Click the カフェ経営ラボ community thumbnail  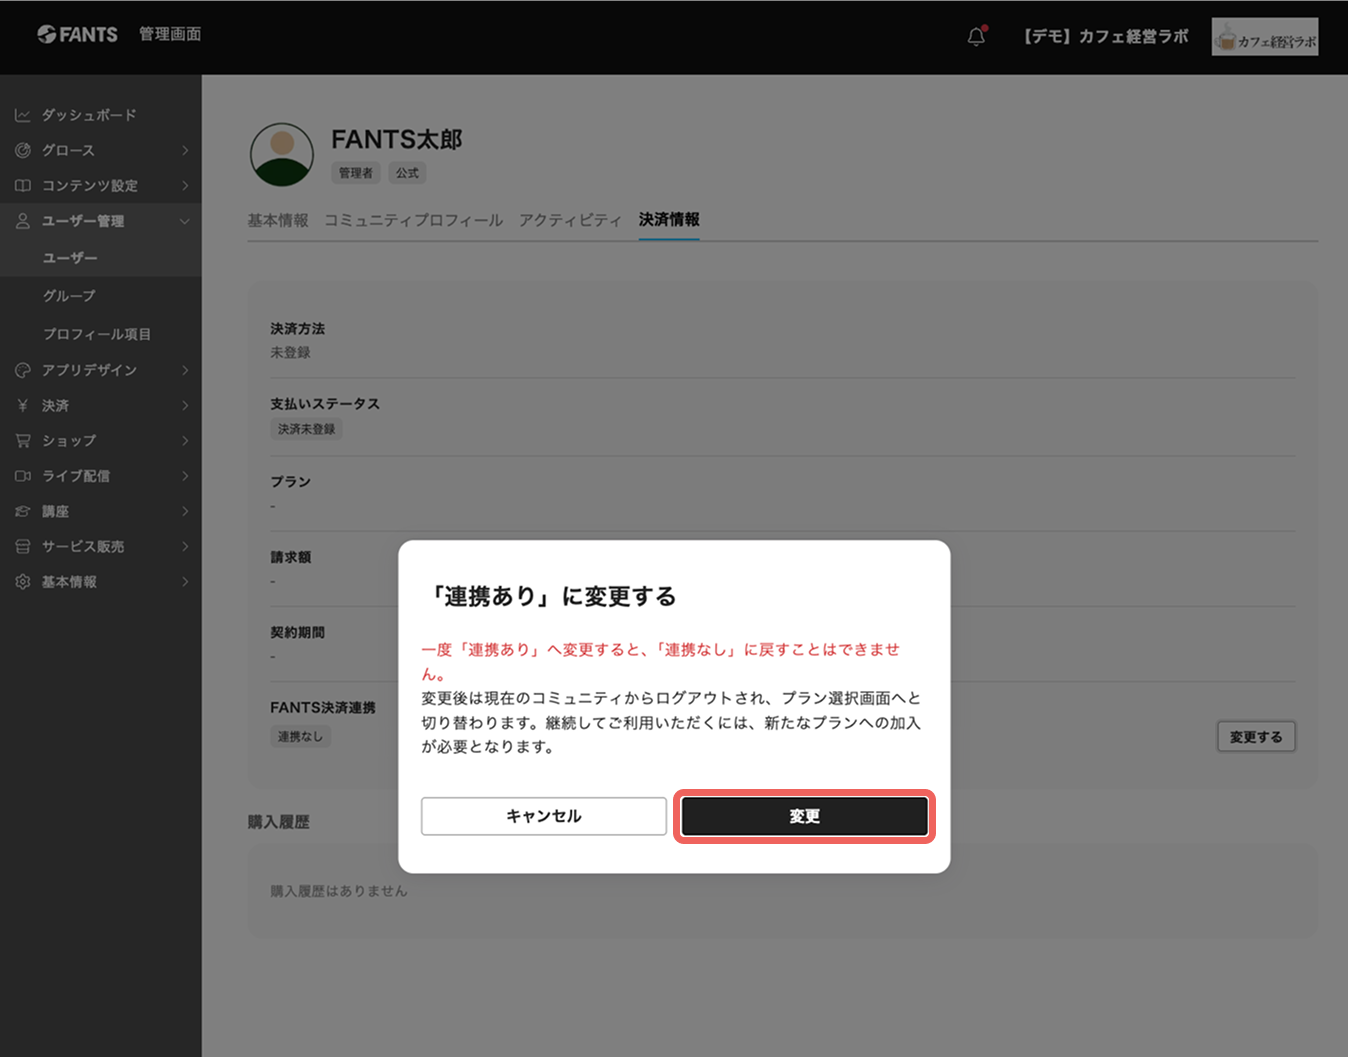click(1265, 37)
